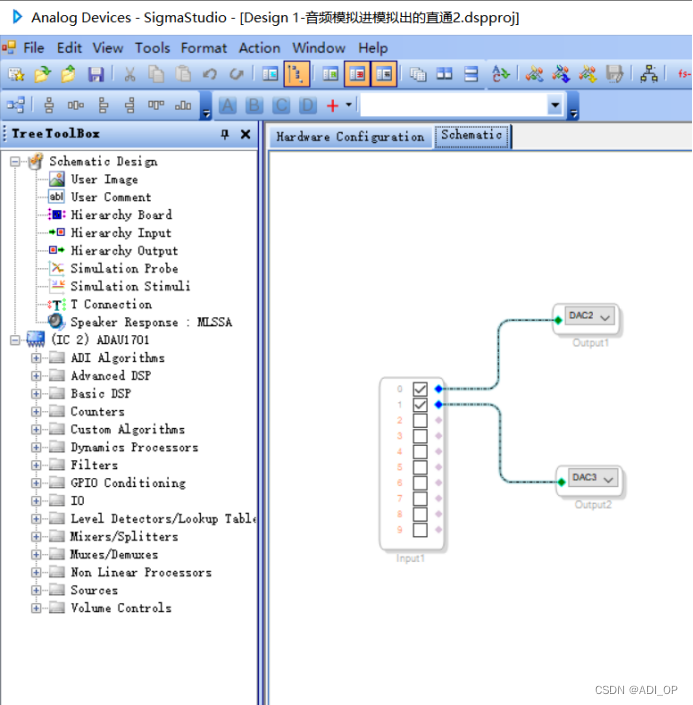
Task: Collapse the (IC 2) ADAU1701 tree node
Action: [15, 340]
